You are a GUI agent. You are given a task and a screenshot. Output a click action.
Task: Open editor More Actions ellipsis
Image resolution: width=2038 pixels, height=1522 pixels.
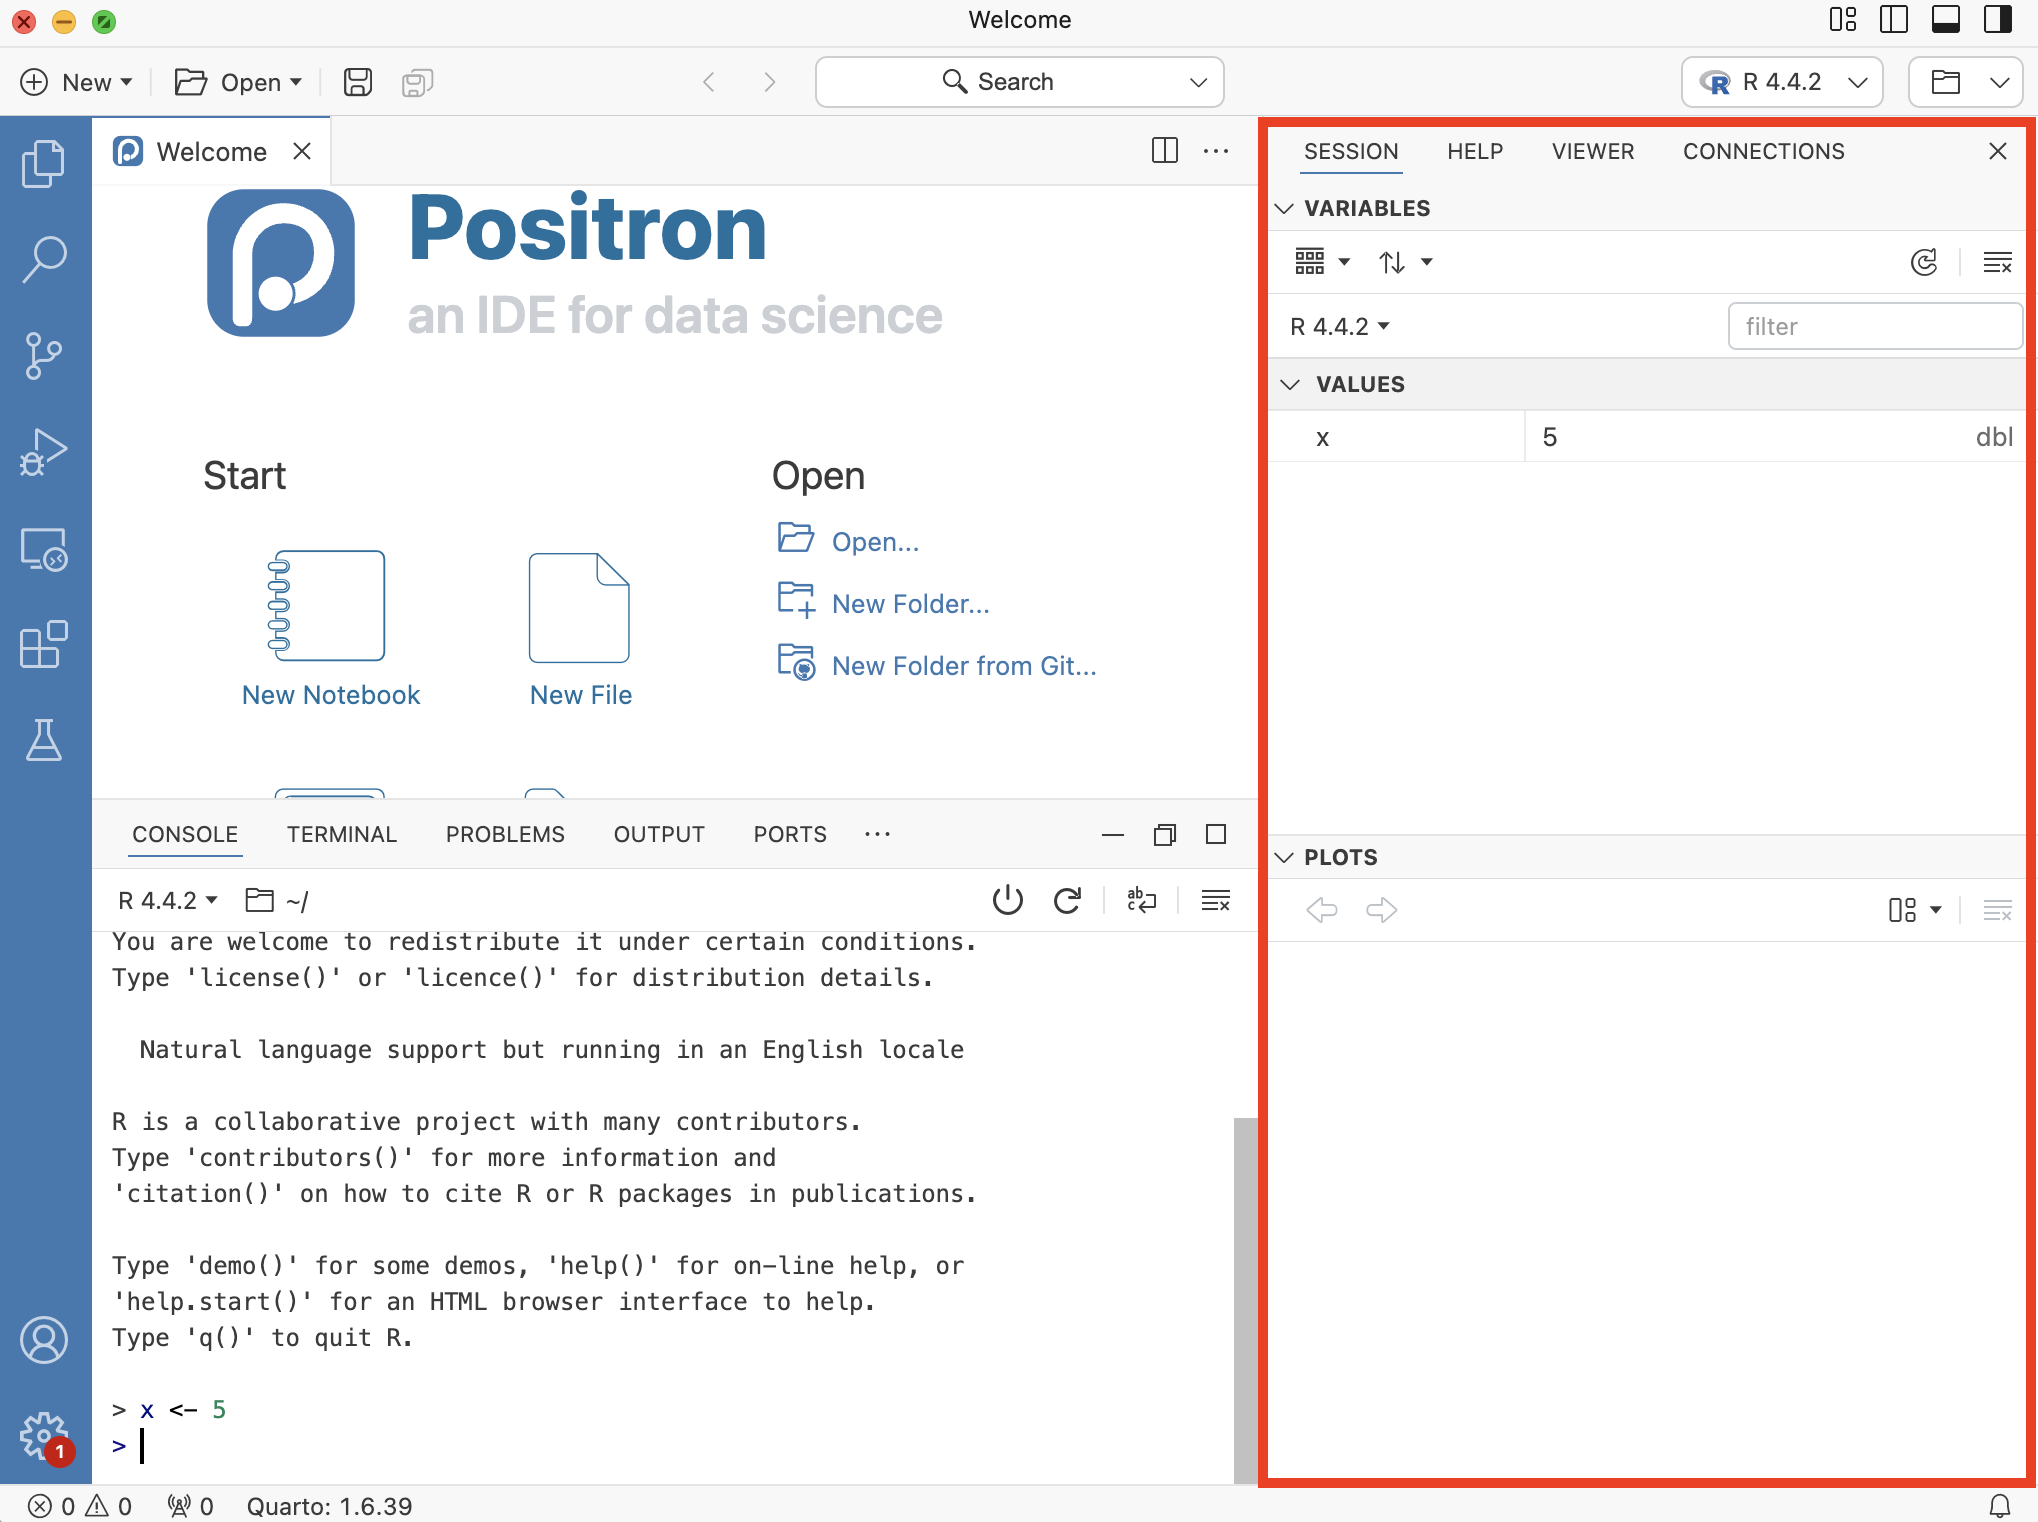[1216, 151]
